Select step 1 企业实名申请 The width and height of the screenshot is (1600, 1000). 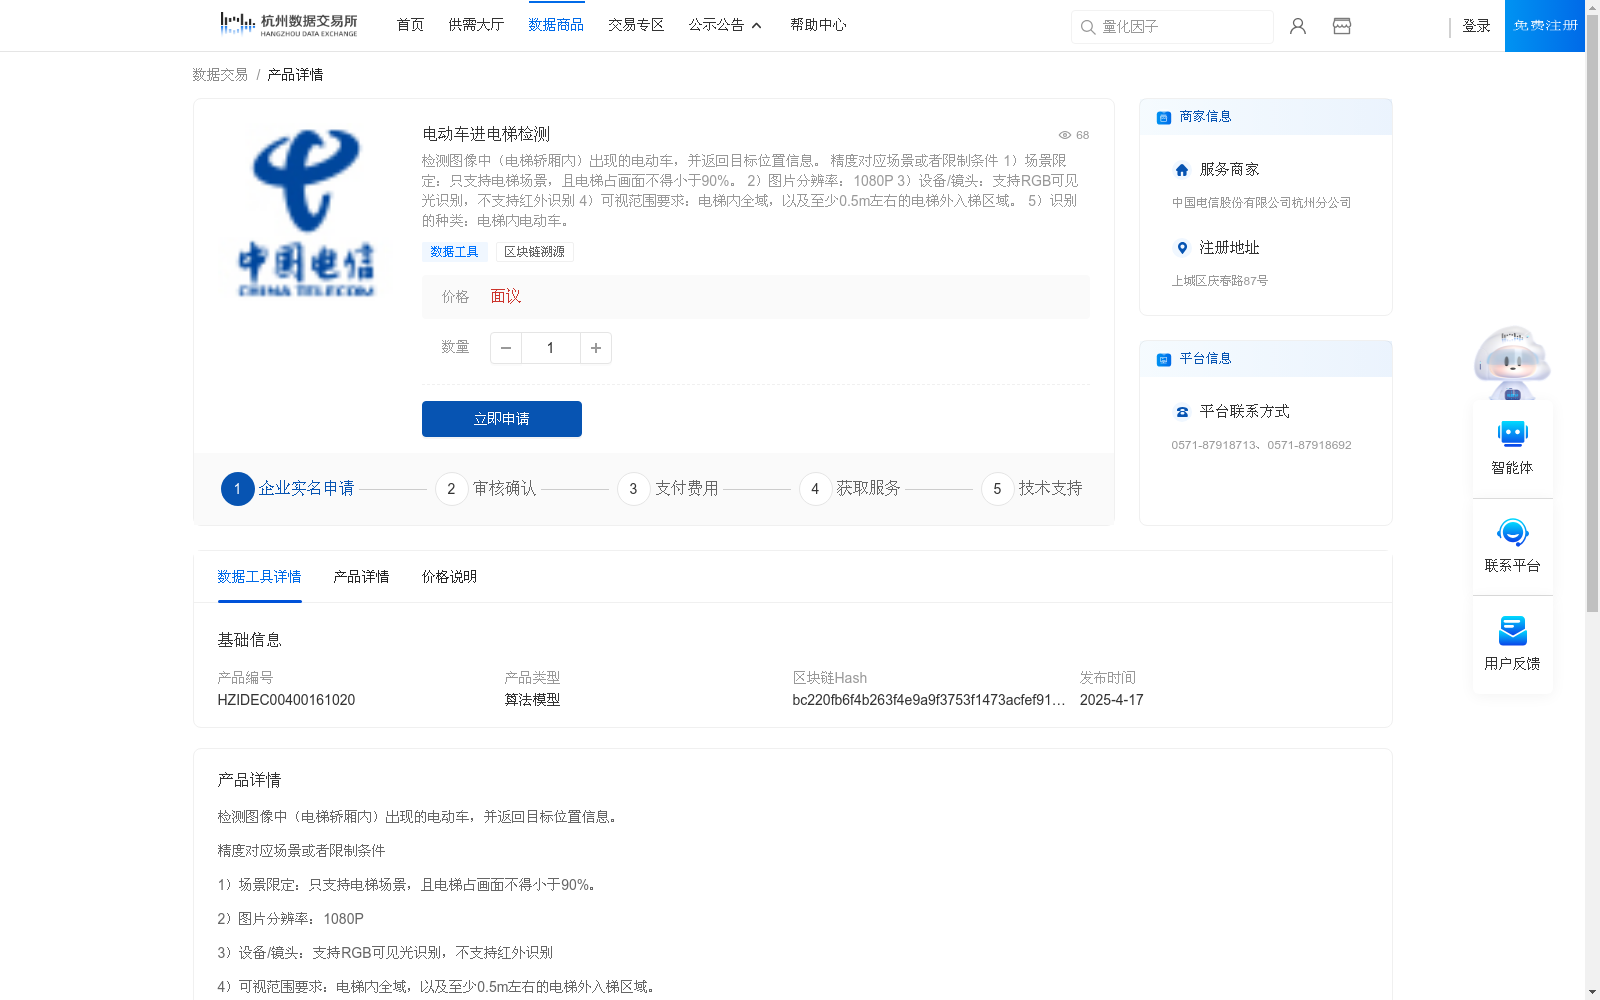(288, 489)
